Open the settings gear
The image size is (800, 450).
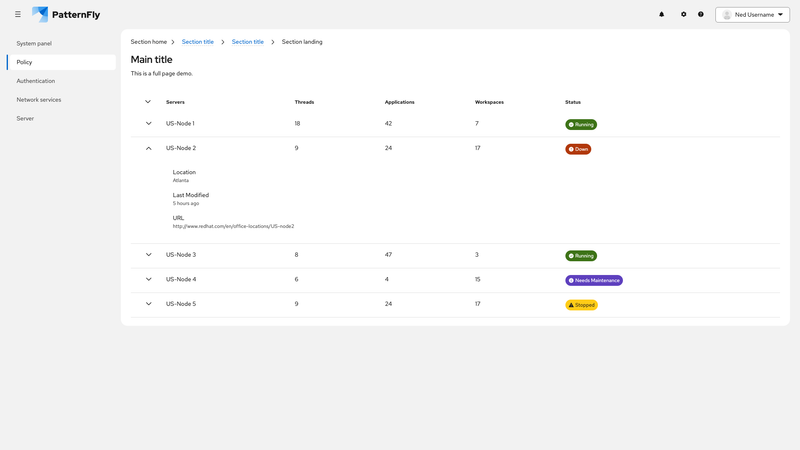(x=684, y=14)
